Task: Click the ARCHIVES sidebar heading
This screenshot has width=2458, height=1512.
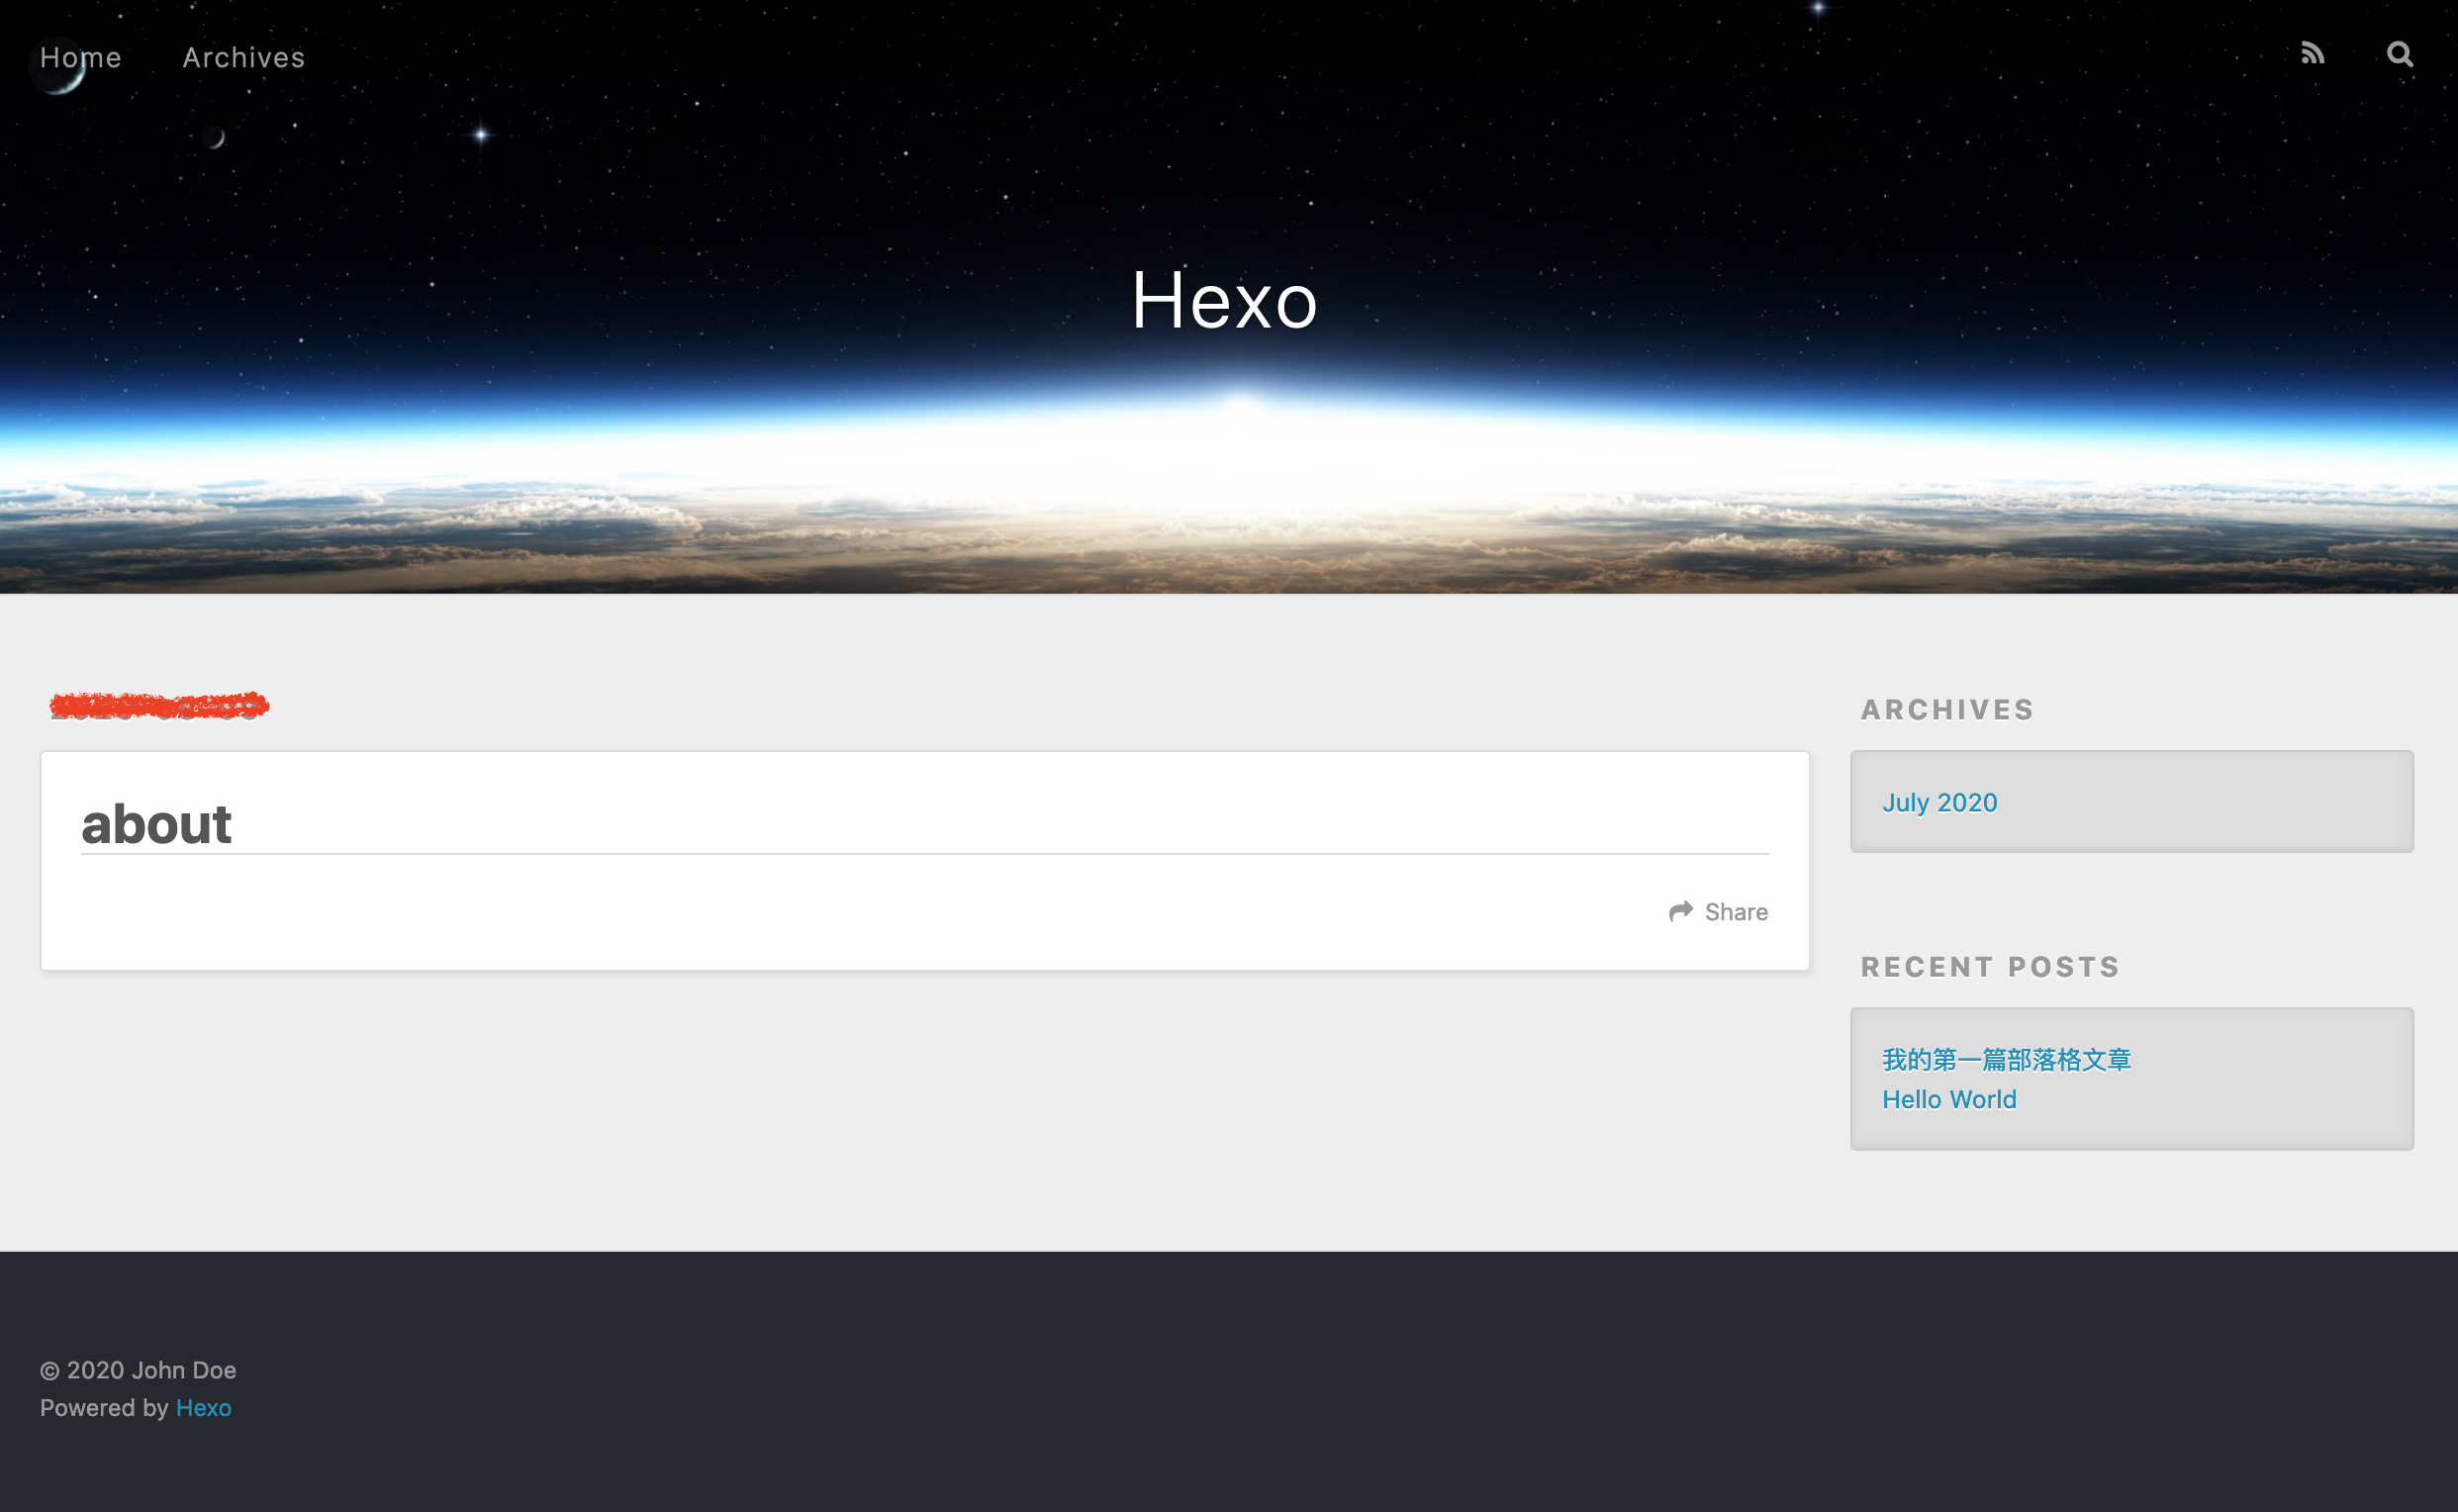Action: [1947, 709]
